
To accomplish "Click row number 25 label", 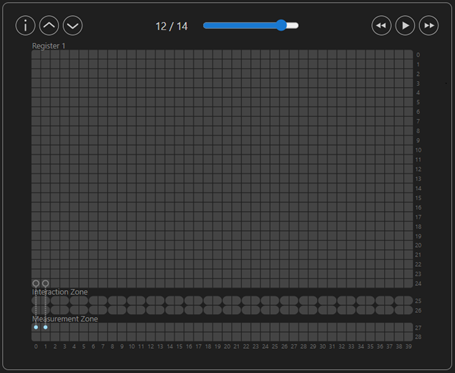I will [418, 301].
